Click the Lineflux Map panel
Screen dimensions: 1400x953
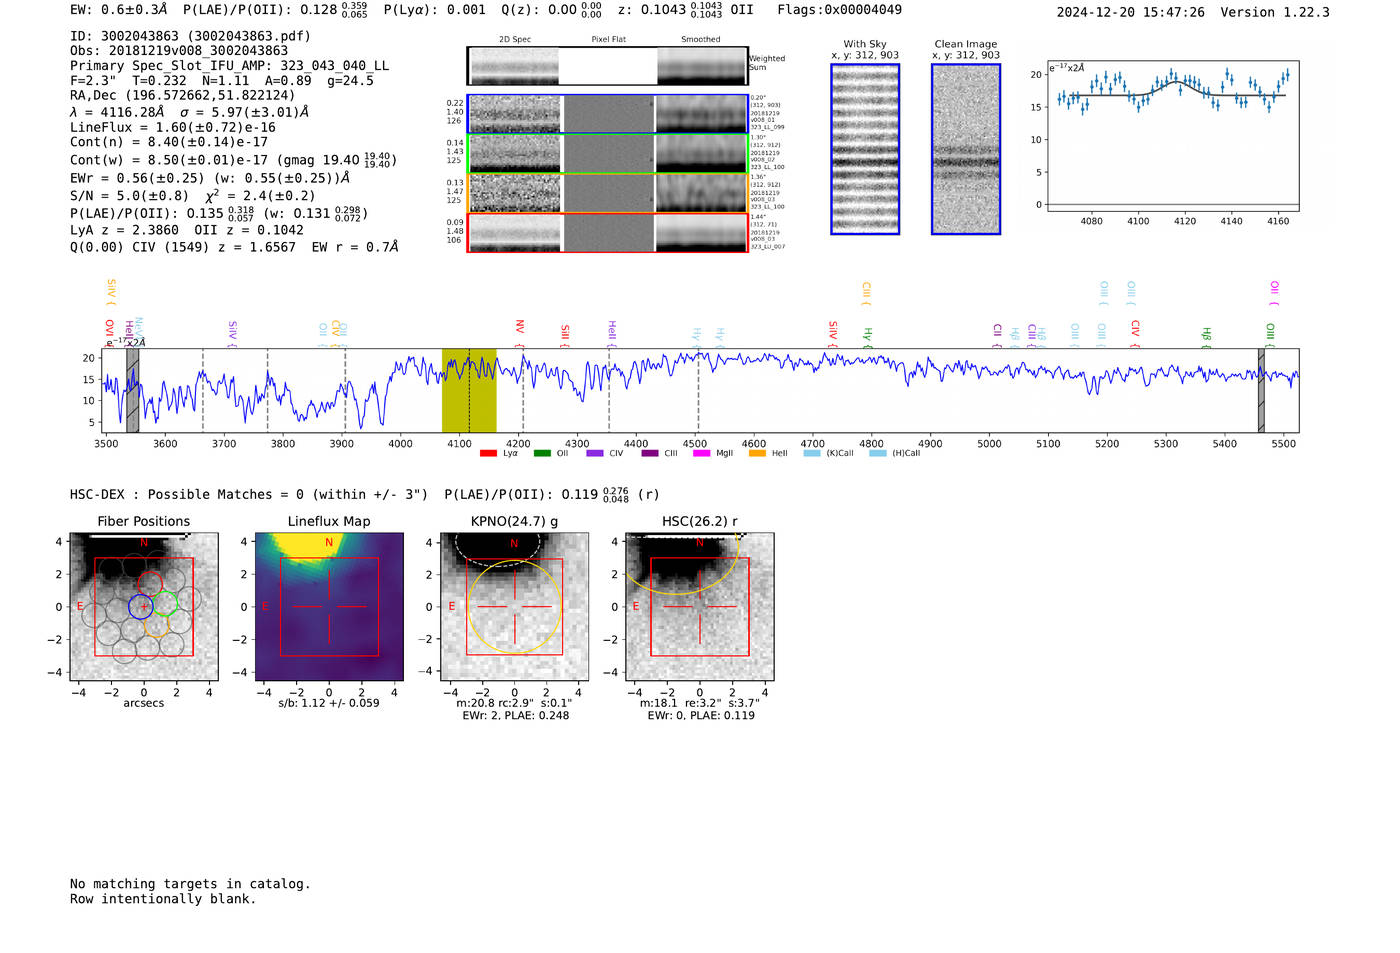point(329,606)
